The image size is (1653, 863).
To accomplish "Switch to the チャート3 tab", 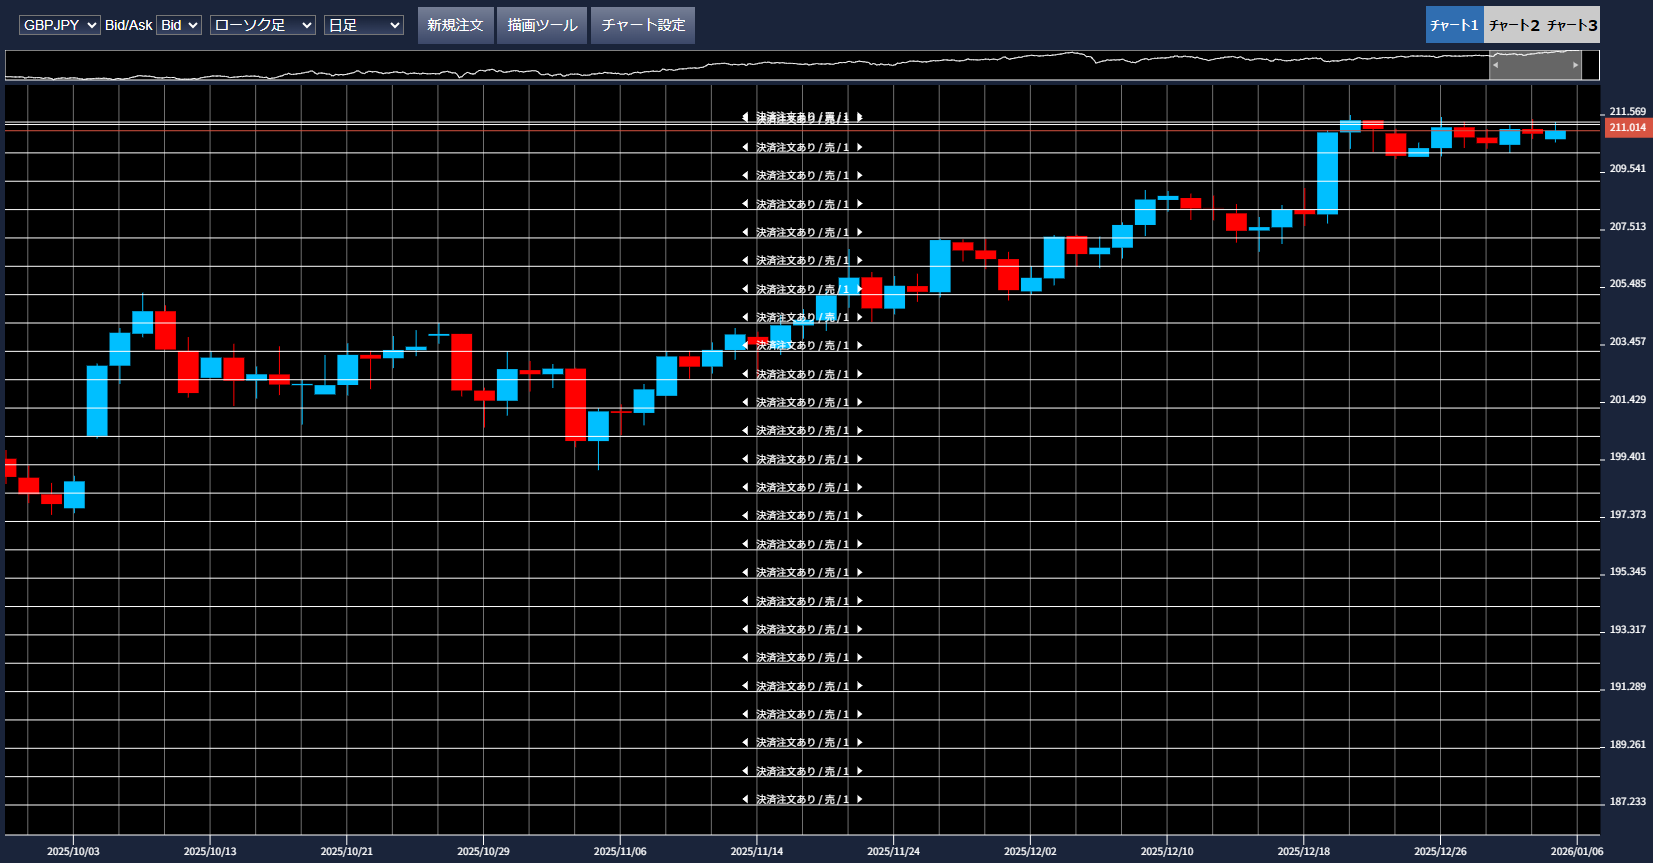I will point(1572,25).
